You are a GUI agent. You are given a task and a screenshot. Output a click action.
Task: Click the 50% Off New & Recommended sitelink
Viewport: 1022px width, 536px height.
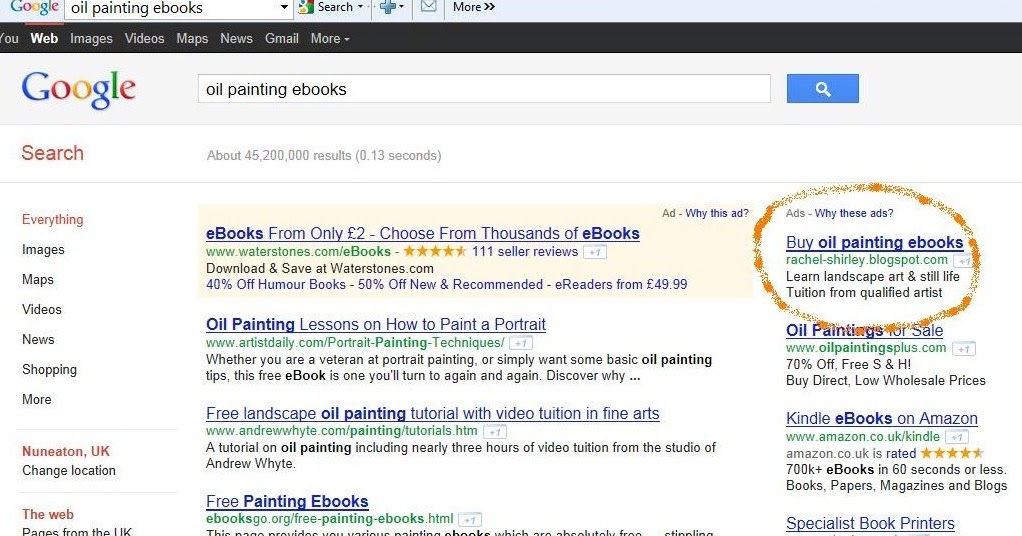[x=450, y=284]
